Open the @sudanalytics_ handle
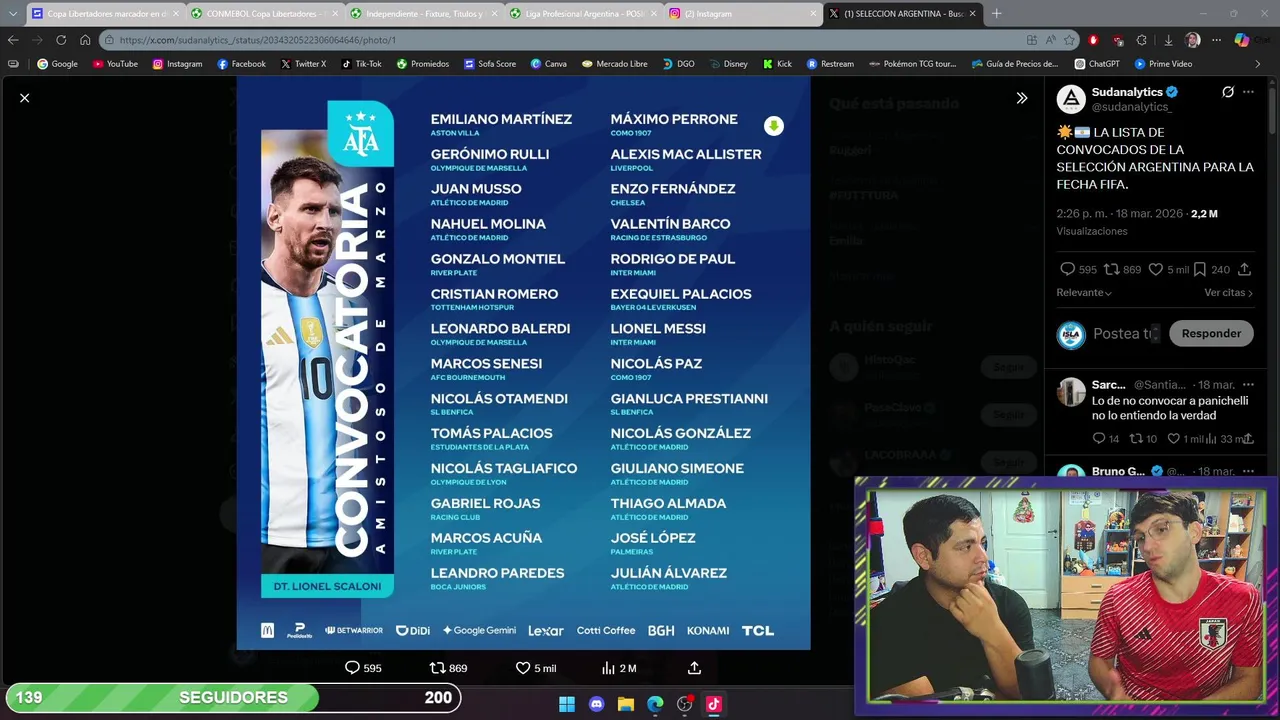Image resolution: width=1280 pixels, height=720 pixels. (1131, 107)
